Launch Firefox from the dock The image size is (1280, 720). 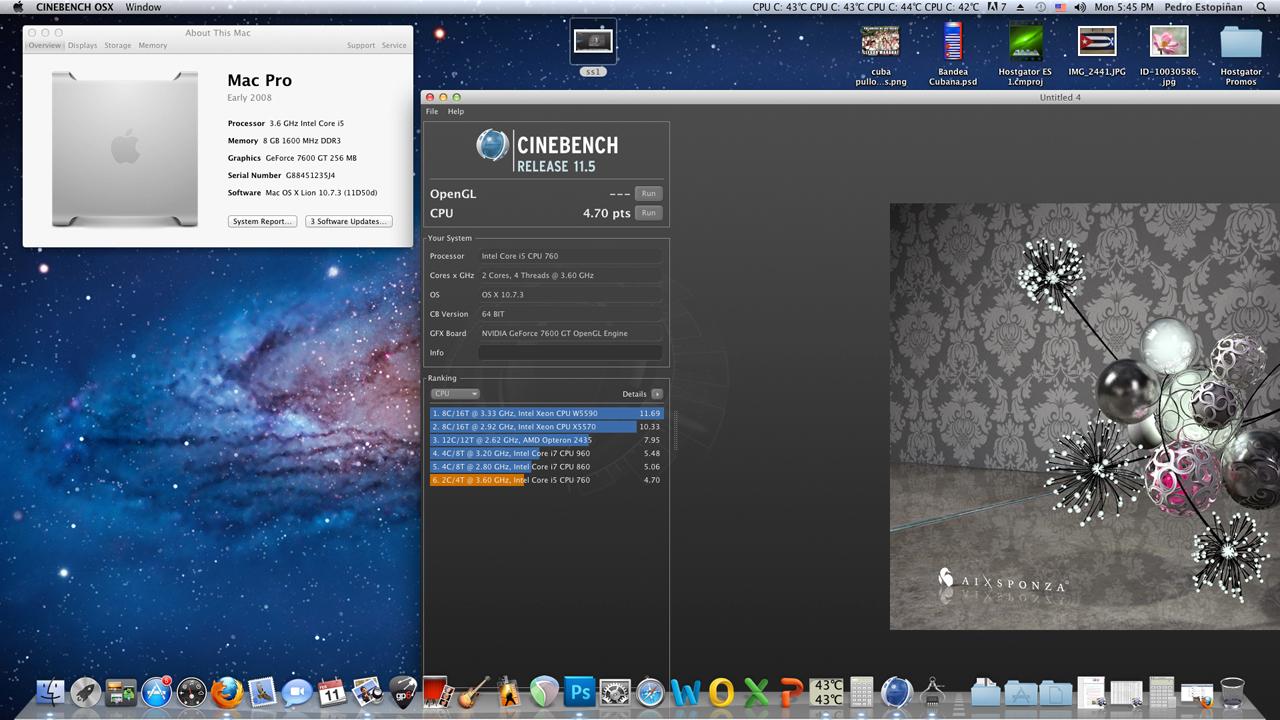click(x=227, y=692)
